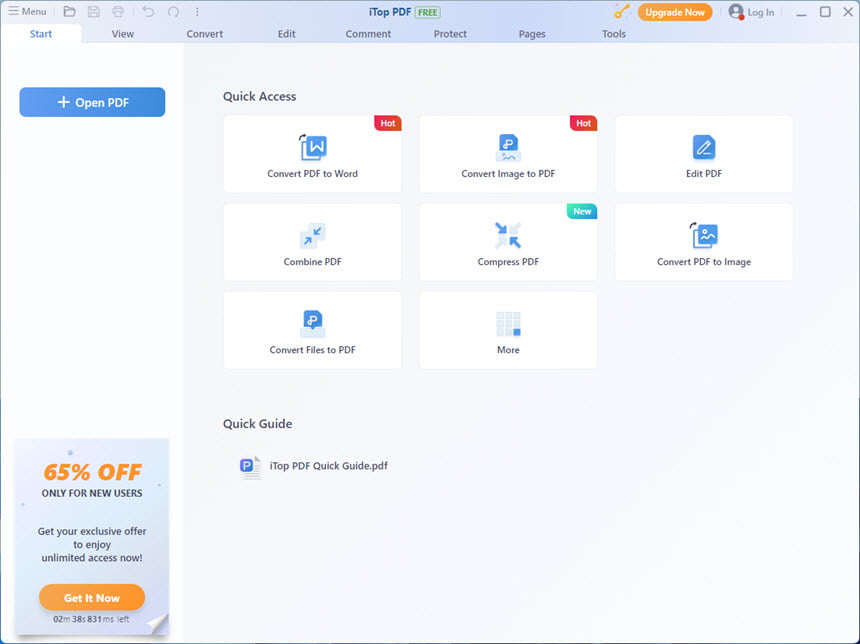Image resolution: width=860 pixels, height=644 pixels.
Task: Open the hamburger Menu
Action: (x=27, y=12)
